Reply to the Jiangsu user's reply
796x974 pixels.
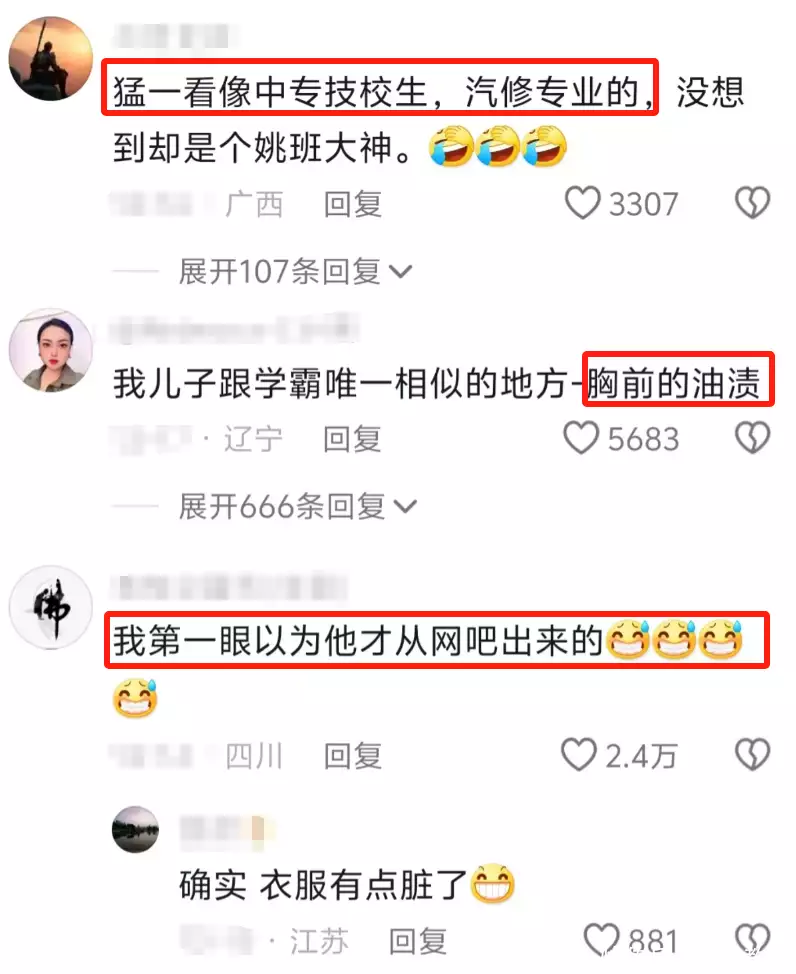[418, 941]
